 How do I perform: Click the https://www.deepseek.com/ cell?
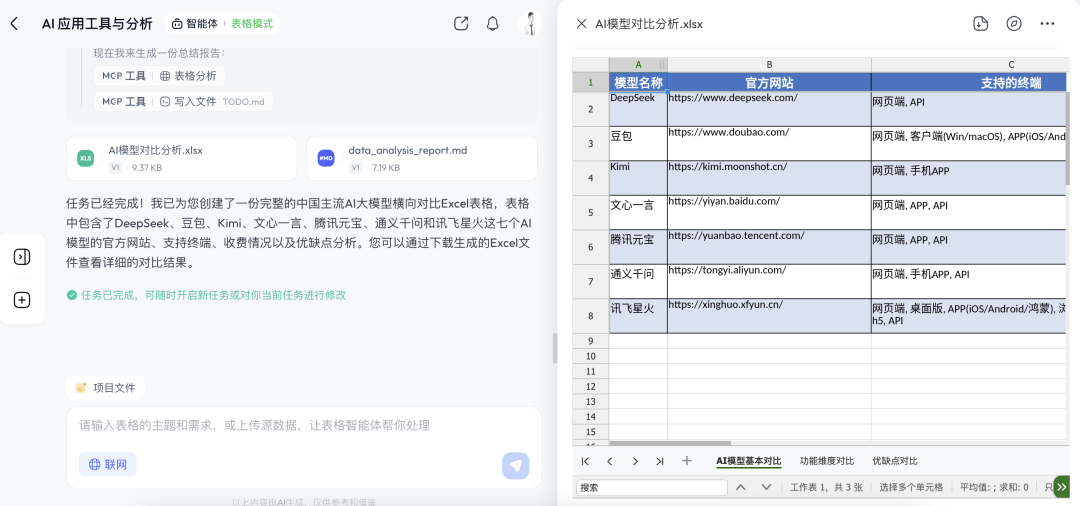click(x=769, y=109)
